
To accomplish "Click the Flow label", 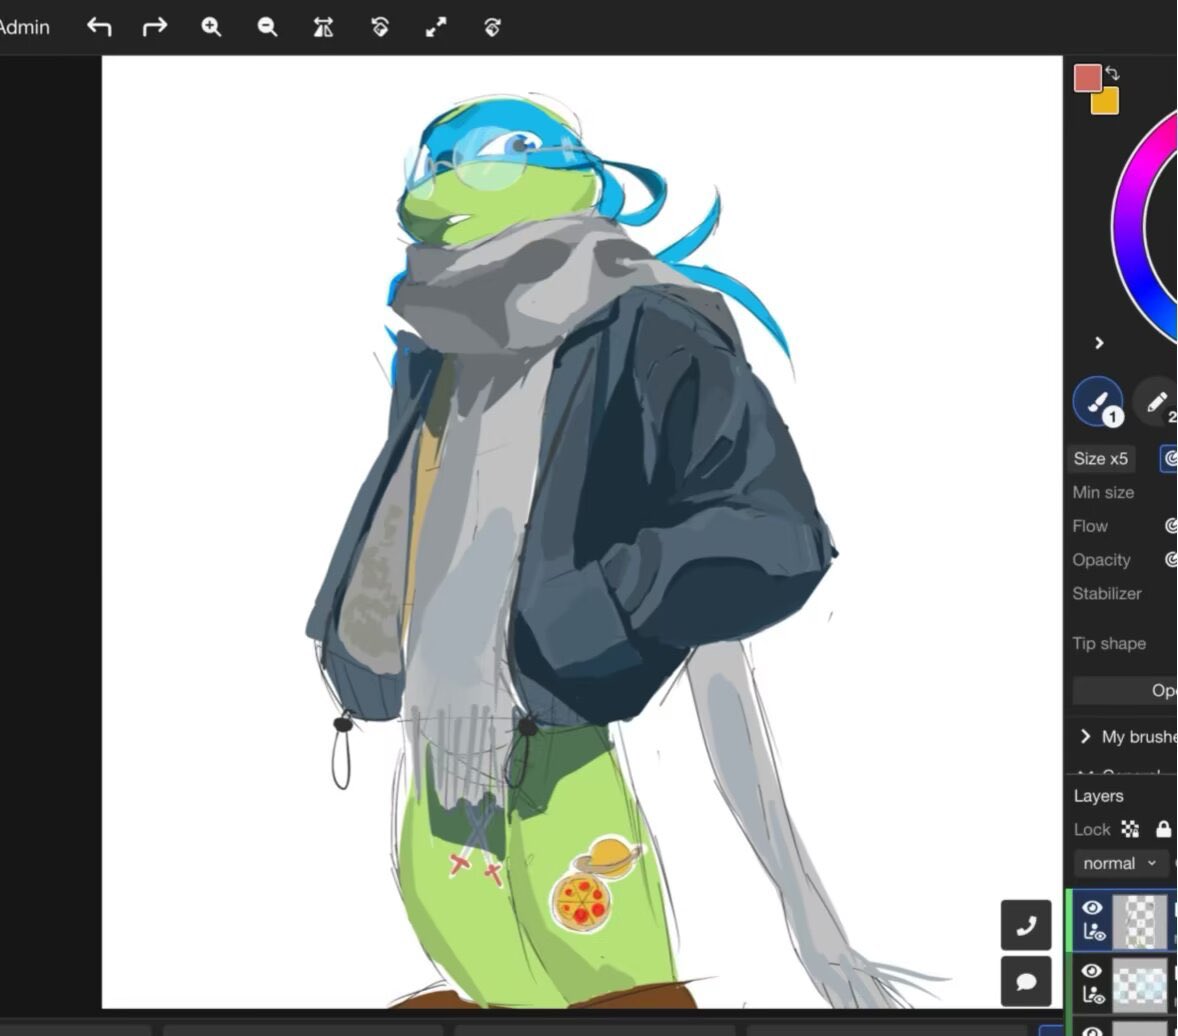I will pyautogui.click(x=1090, y=526).
